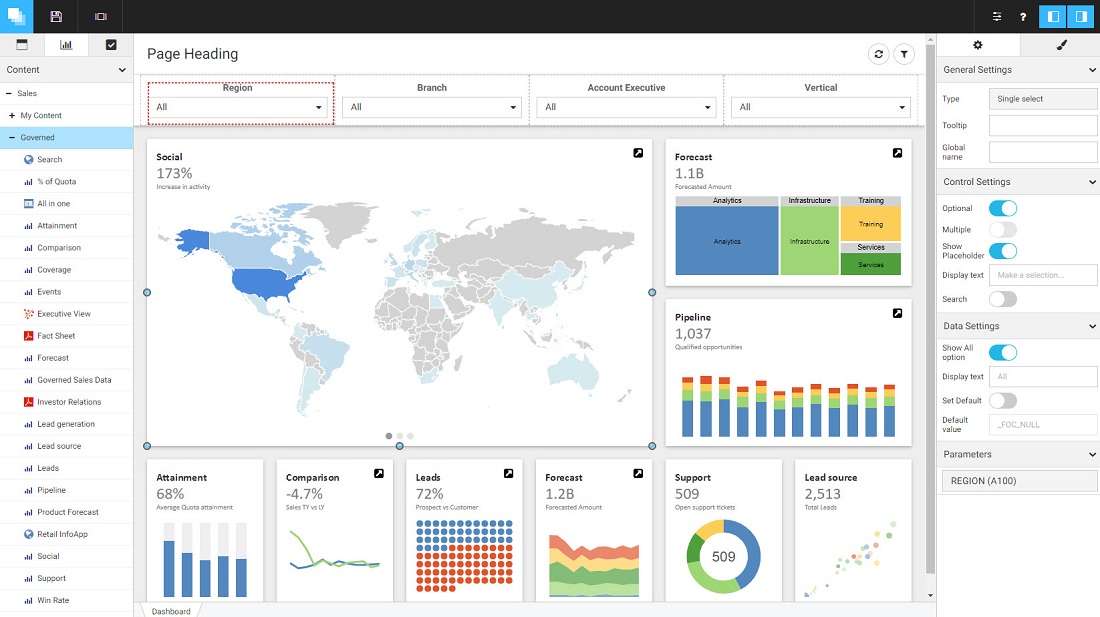This screenshot has width=1100, height=617.
Task: Open the Retail InfoApp item
Action: pyautogui.click(x=66, y=534)
